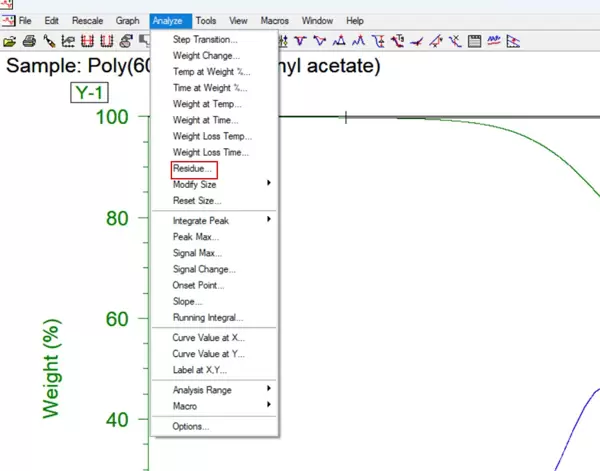Select Onset Point... in the menu

tap(198, 285)
